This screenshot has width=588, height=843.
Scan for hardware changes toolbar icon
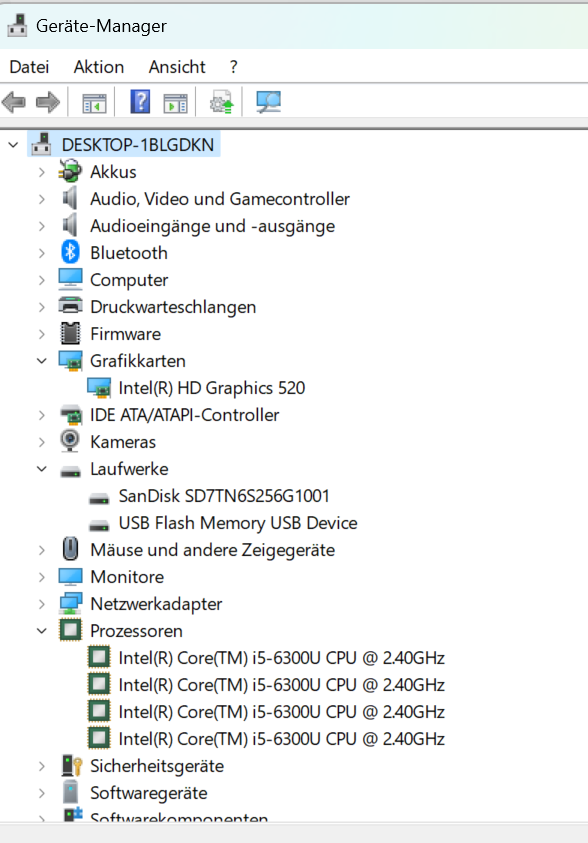click(x=268, y=102)
